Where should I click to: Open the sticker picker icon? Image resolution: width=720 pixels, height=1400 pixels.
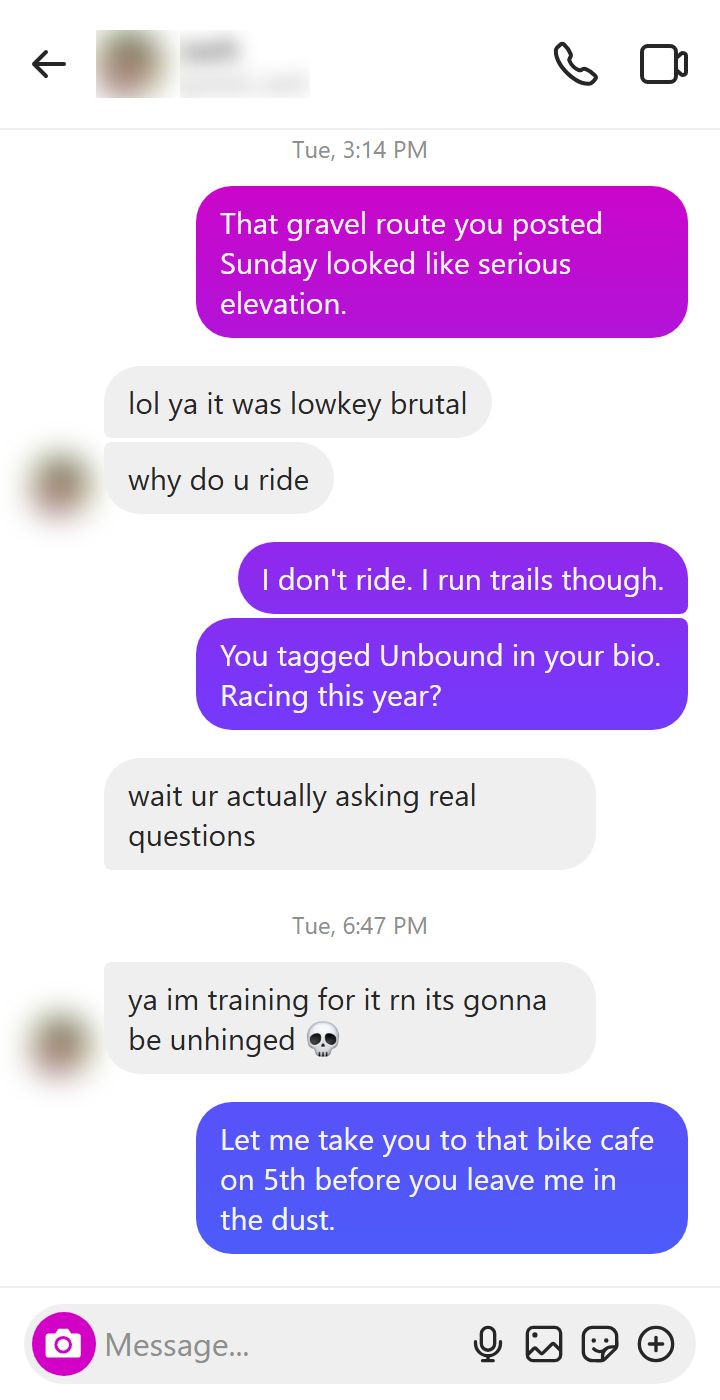[600, 1344]
